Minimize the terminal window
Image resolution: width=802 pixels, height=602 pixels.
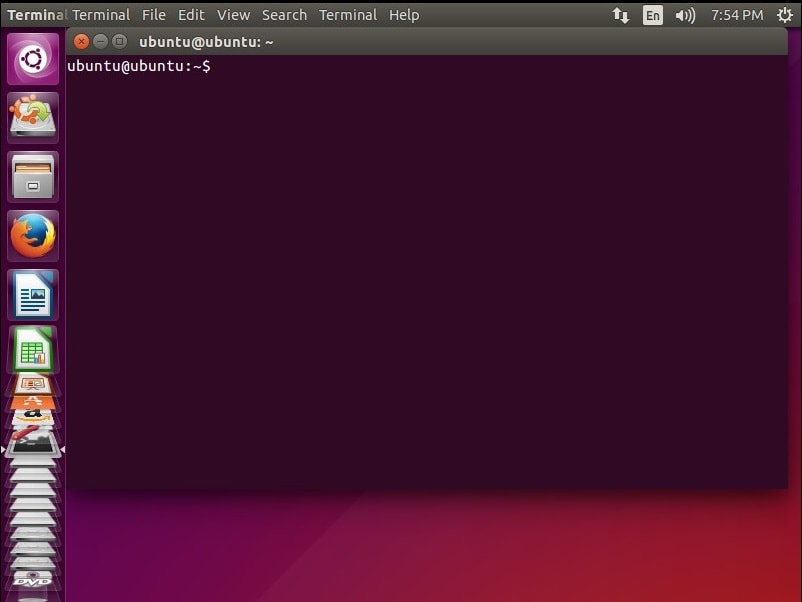[100, 41]
